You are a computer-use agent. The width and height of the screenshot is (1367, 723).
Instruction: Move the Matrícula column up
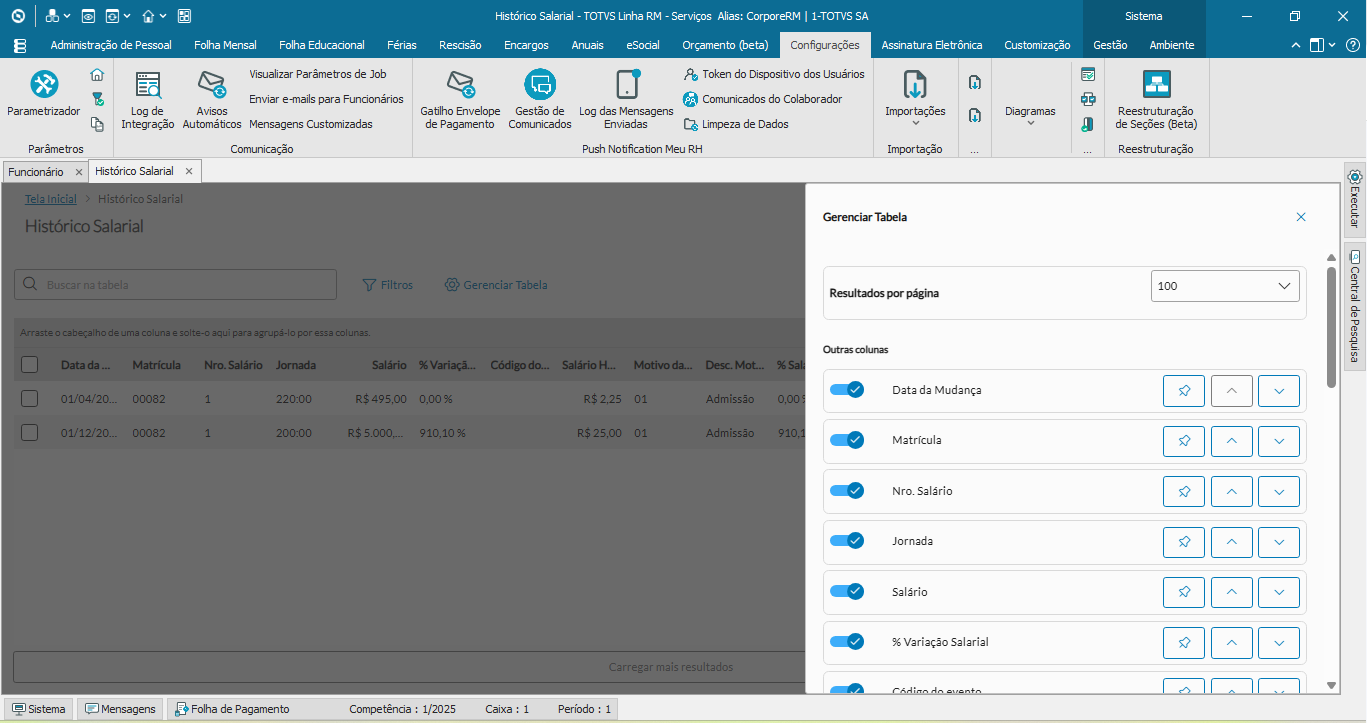(1232, 440)
